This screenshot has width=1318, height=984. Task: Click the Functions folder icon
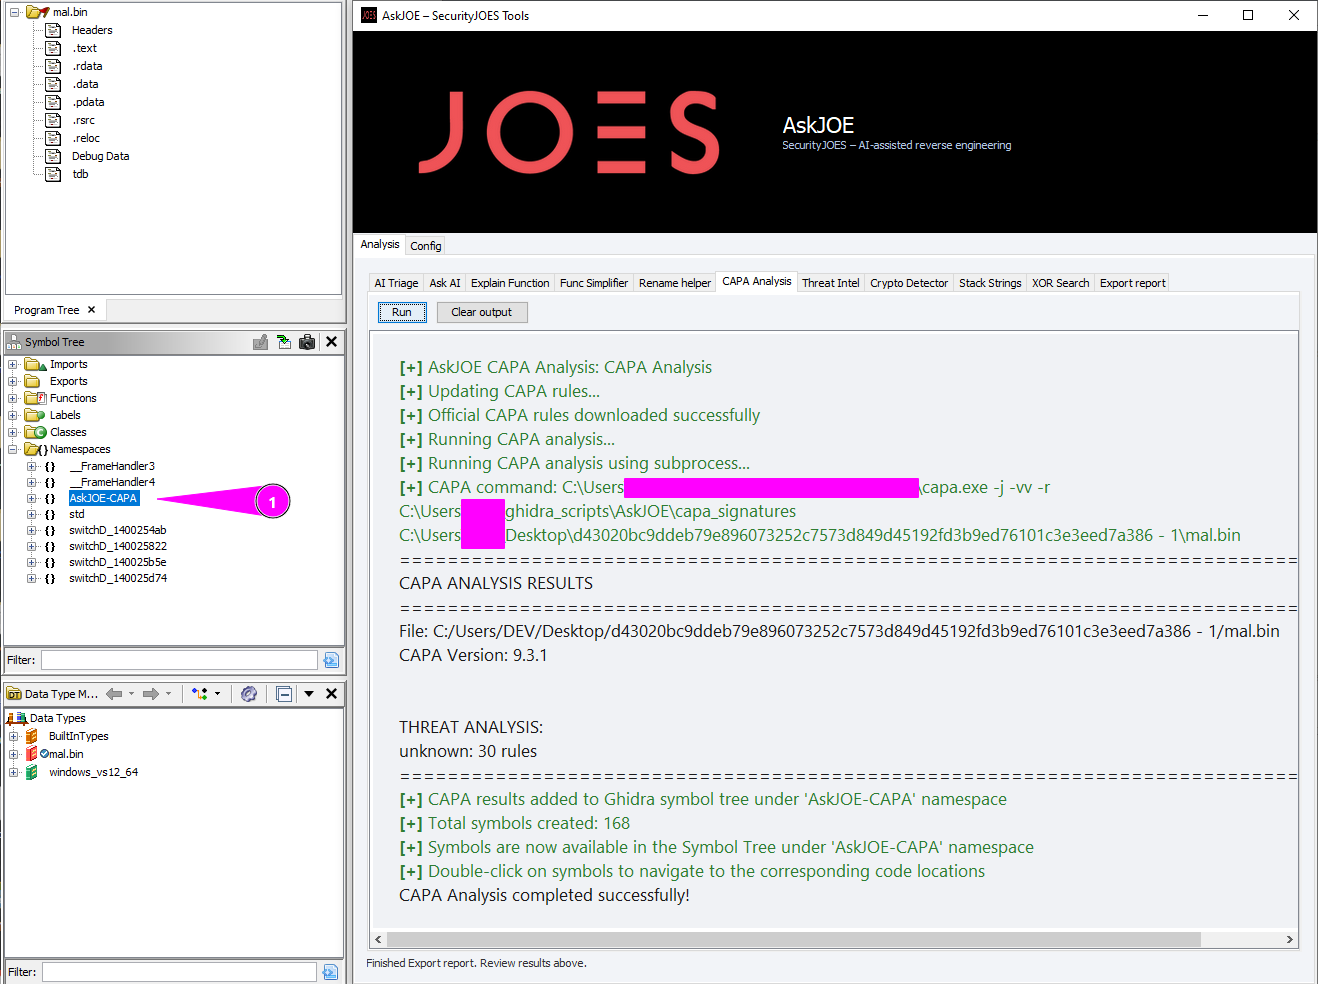tap(35, 398)
